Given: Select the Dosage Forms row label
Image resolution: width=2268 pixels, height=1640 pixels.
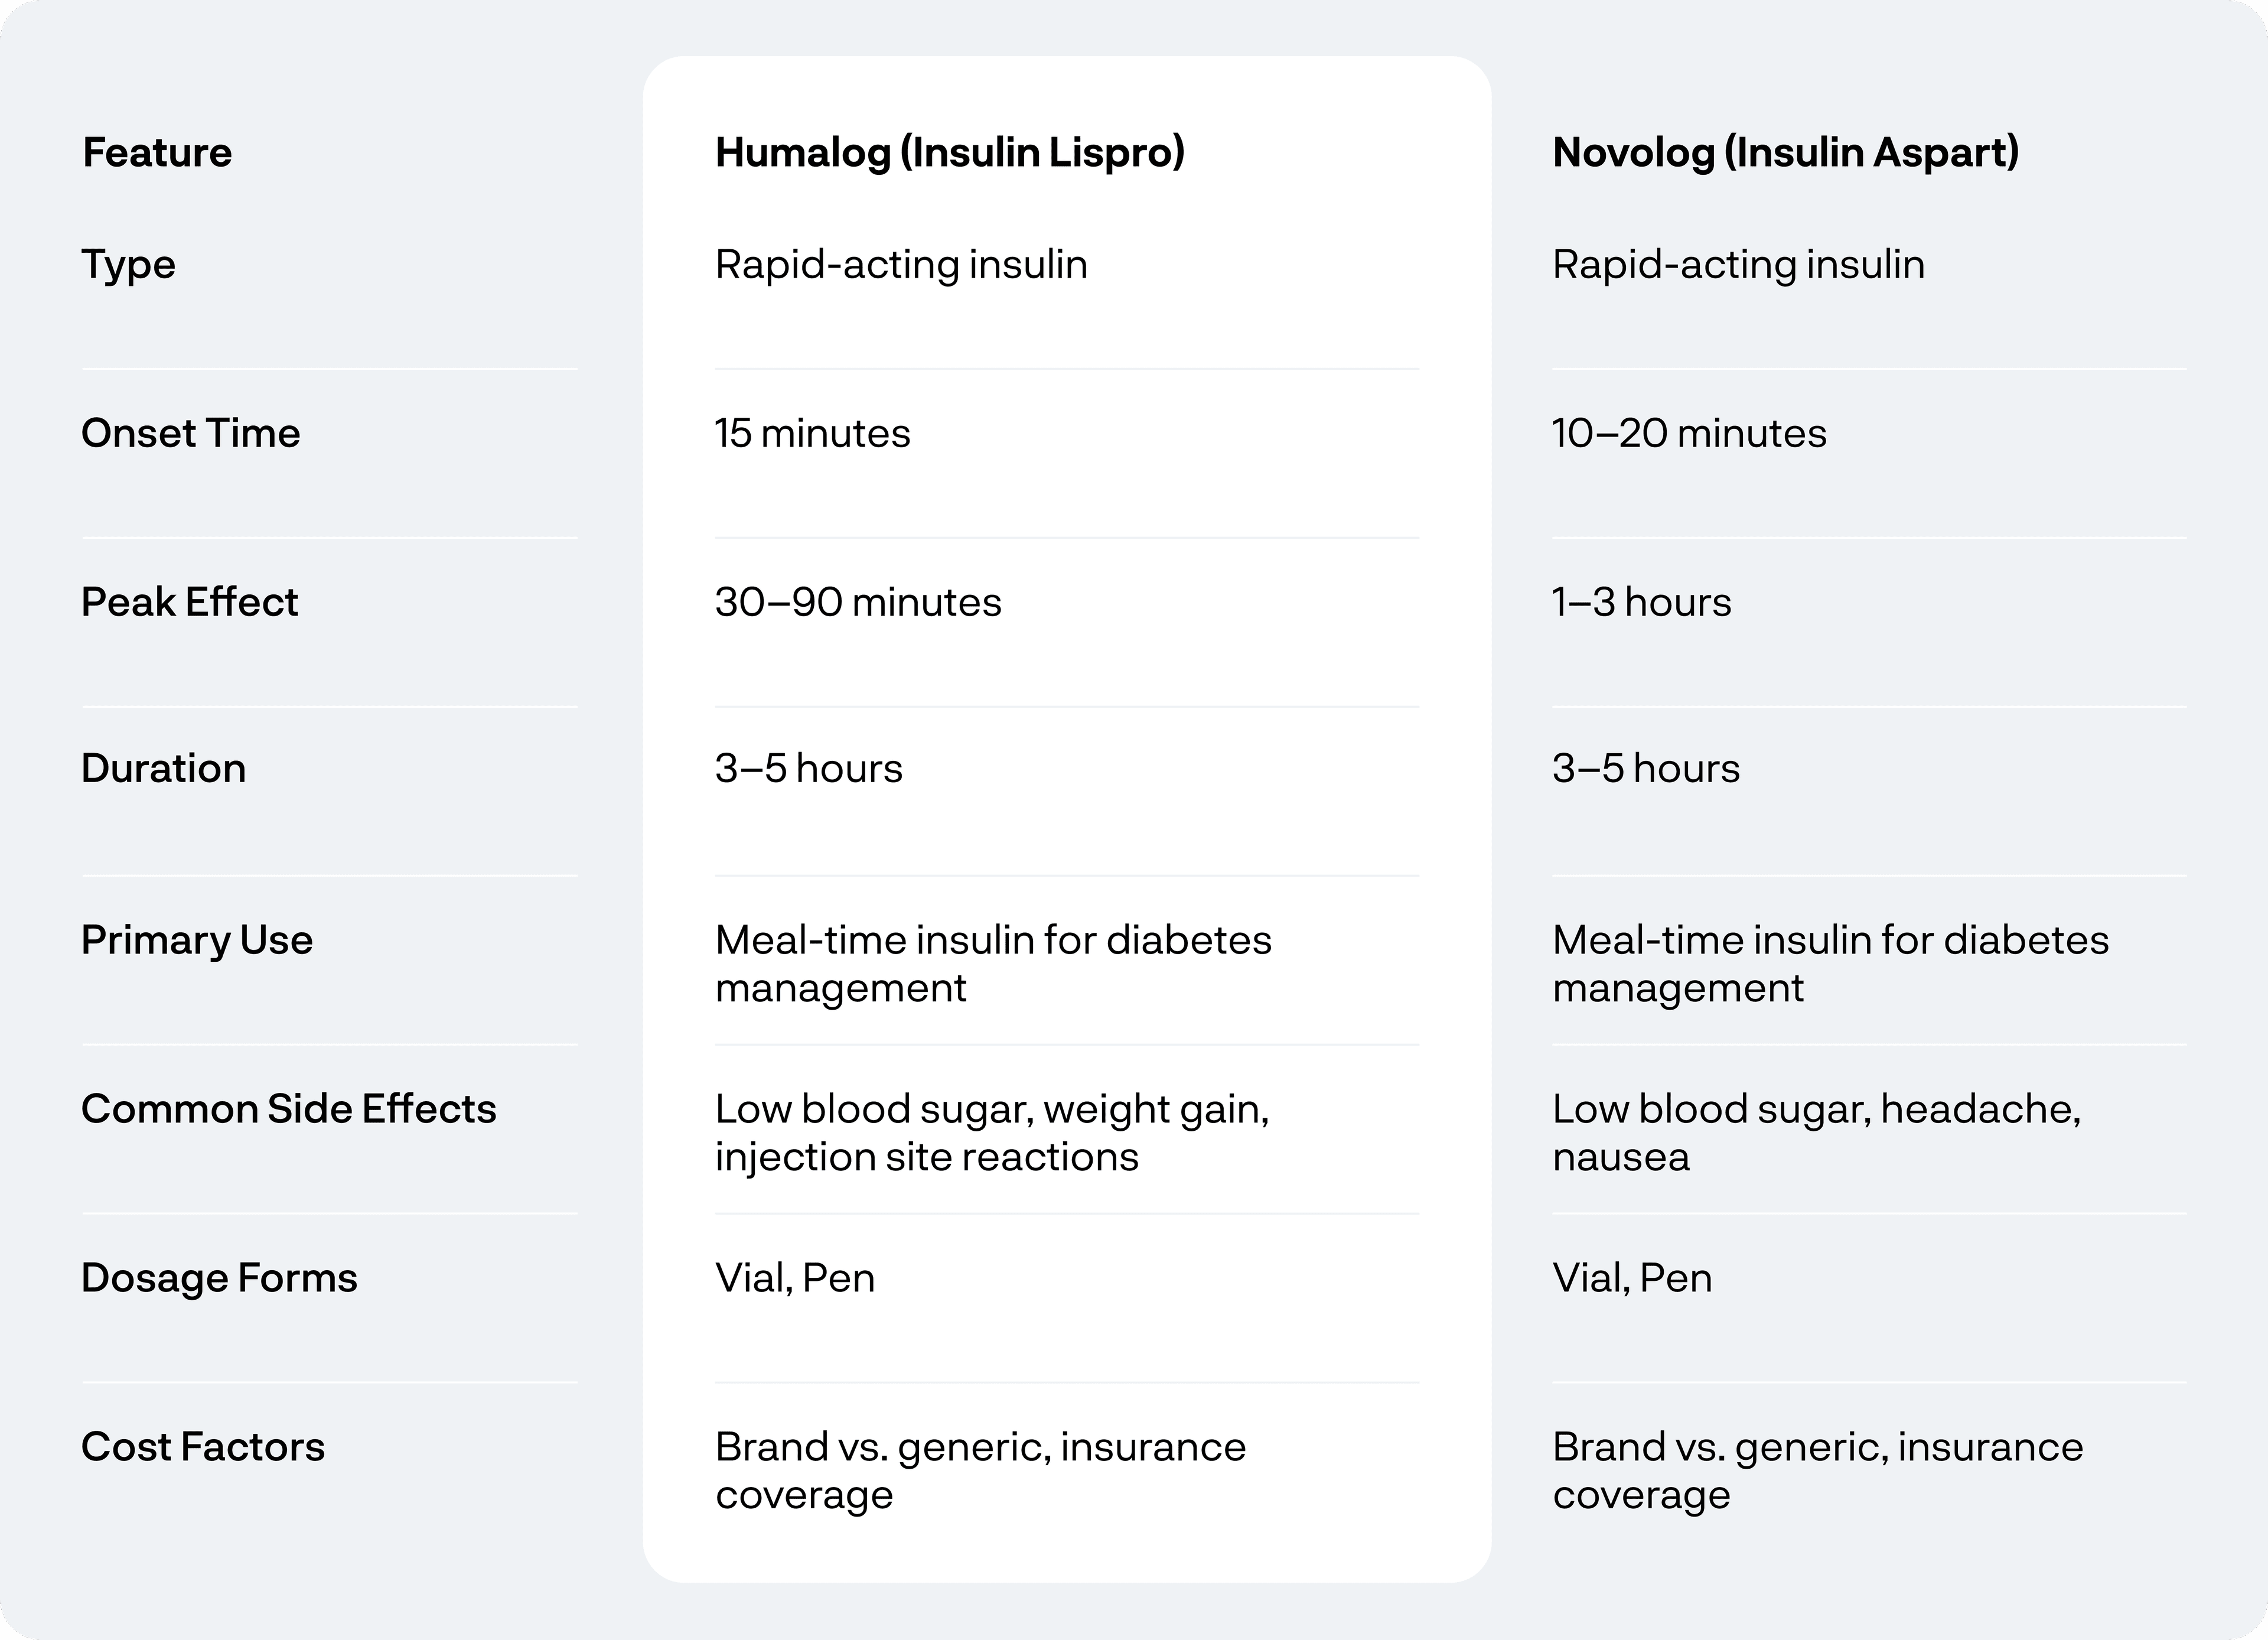Looking at the screenshot, I should 219,1279.
